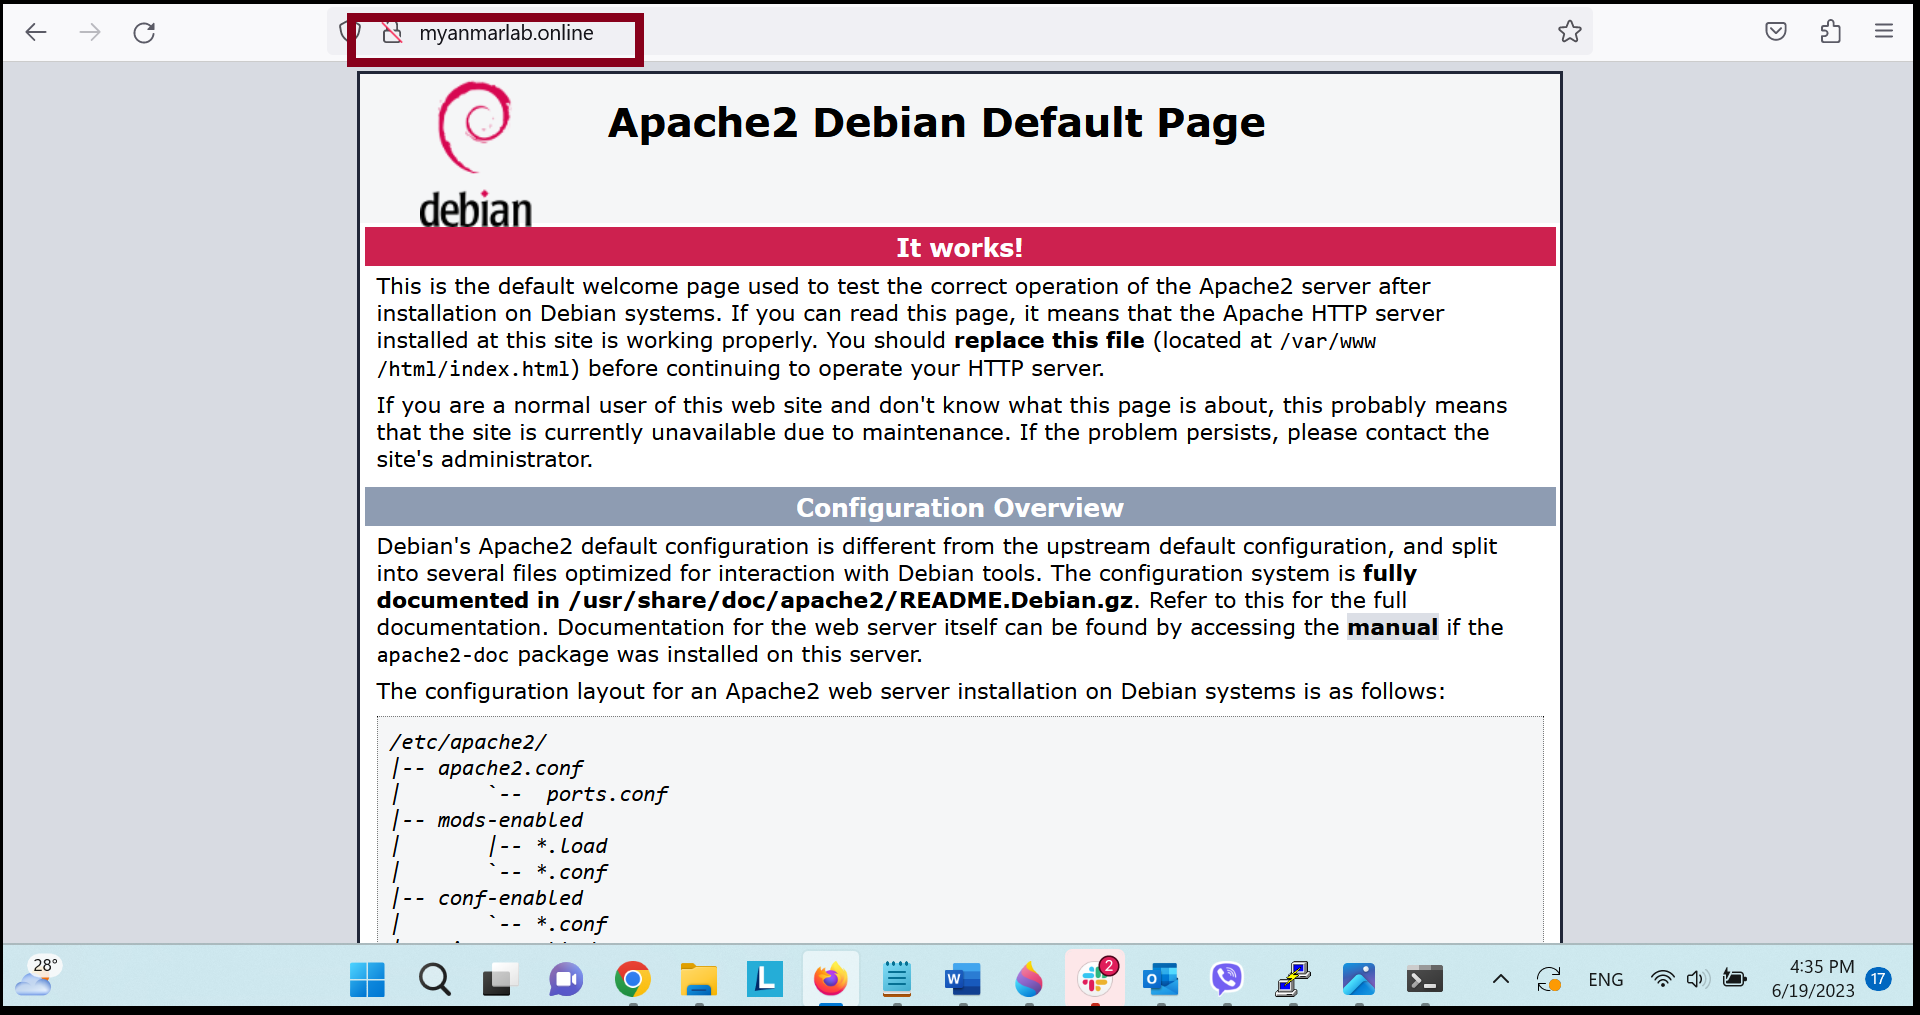Image resolution: width=1920 pixels, height=1015 pixels.
Task: Open the clock and calendar at 4:35 PM
Action: 1813,979
